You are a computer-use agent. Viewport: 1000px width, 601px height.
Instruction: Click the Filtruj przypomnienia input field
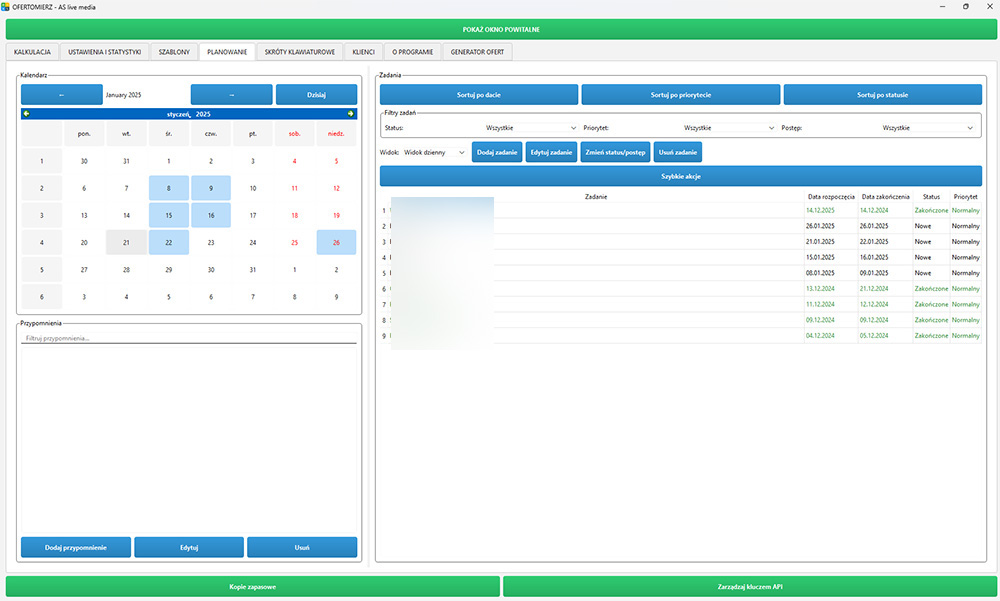(188, 338)
